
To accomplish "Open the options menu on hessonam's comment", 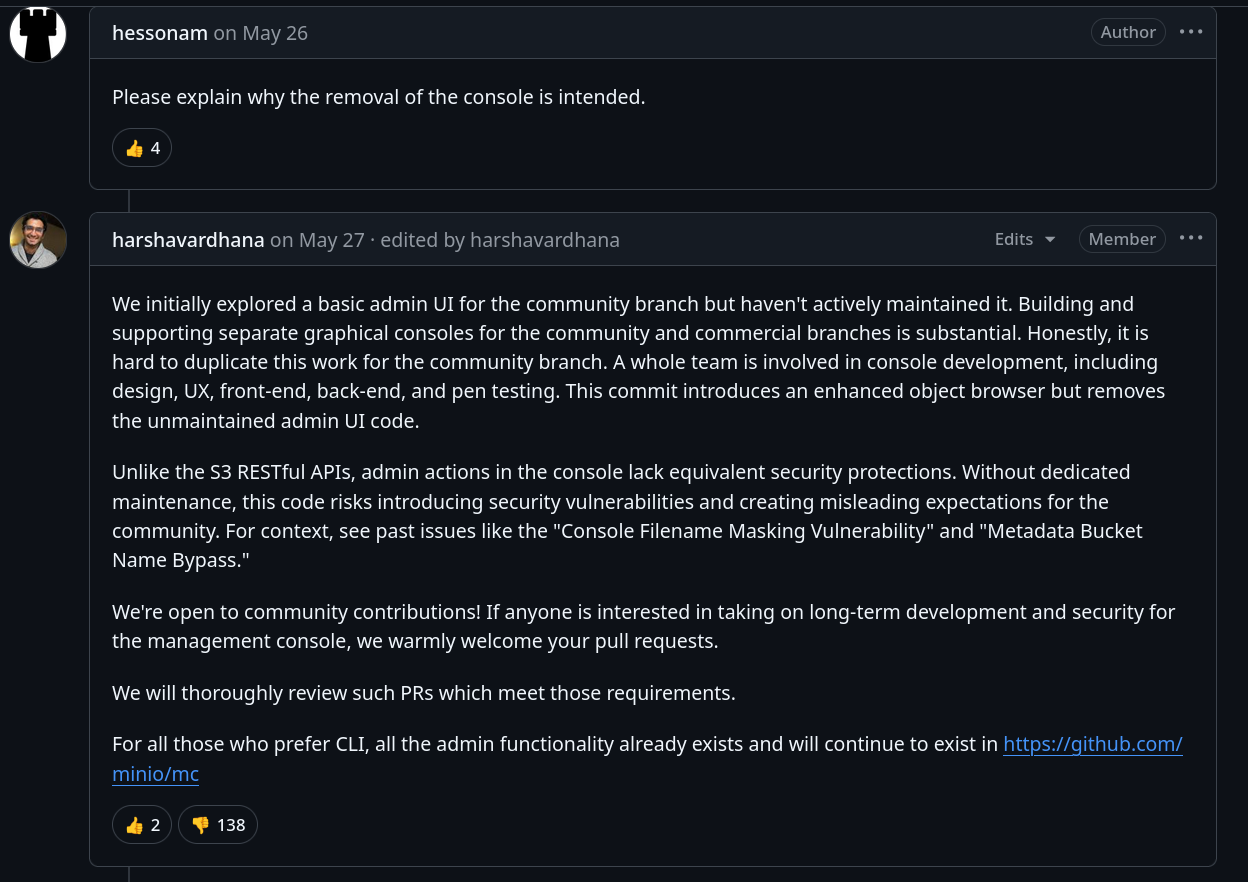I will coord(1191,32).
